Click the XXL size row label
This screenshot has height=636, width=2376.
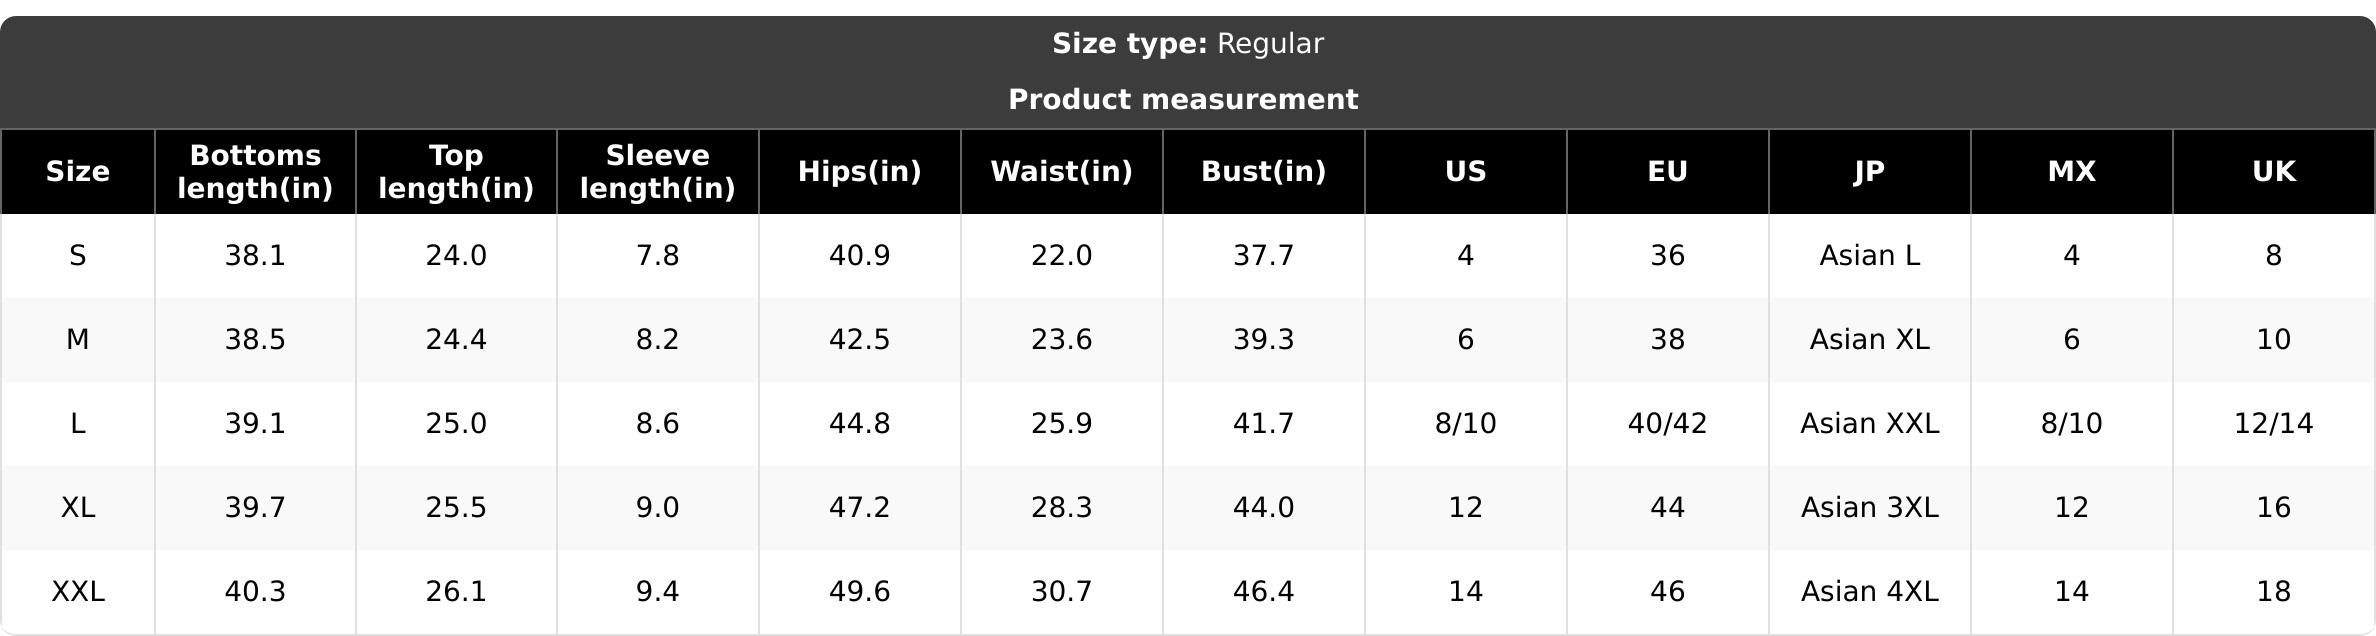pyautogui.click(x=77, y=592)
